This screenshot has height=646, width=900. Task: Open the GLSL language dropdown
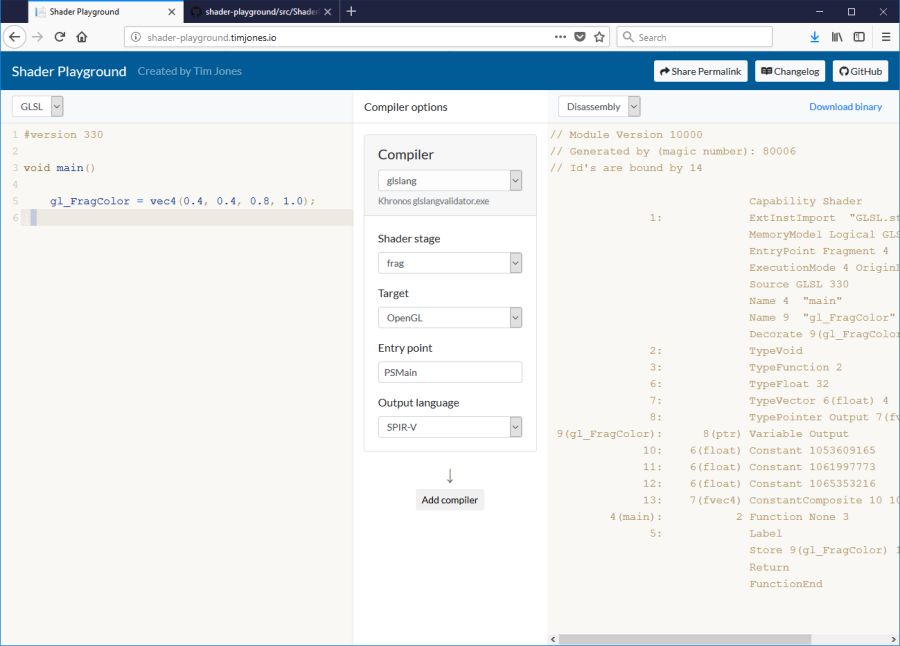point(38,106)
